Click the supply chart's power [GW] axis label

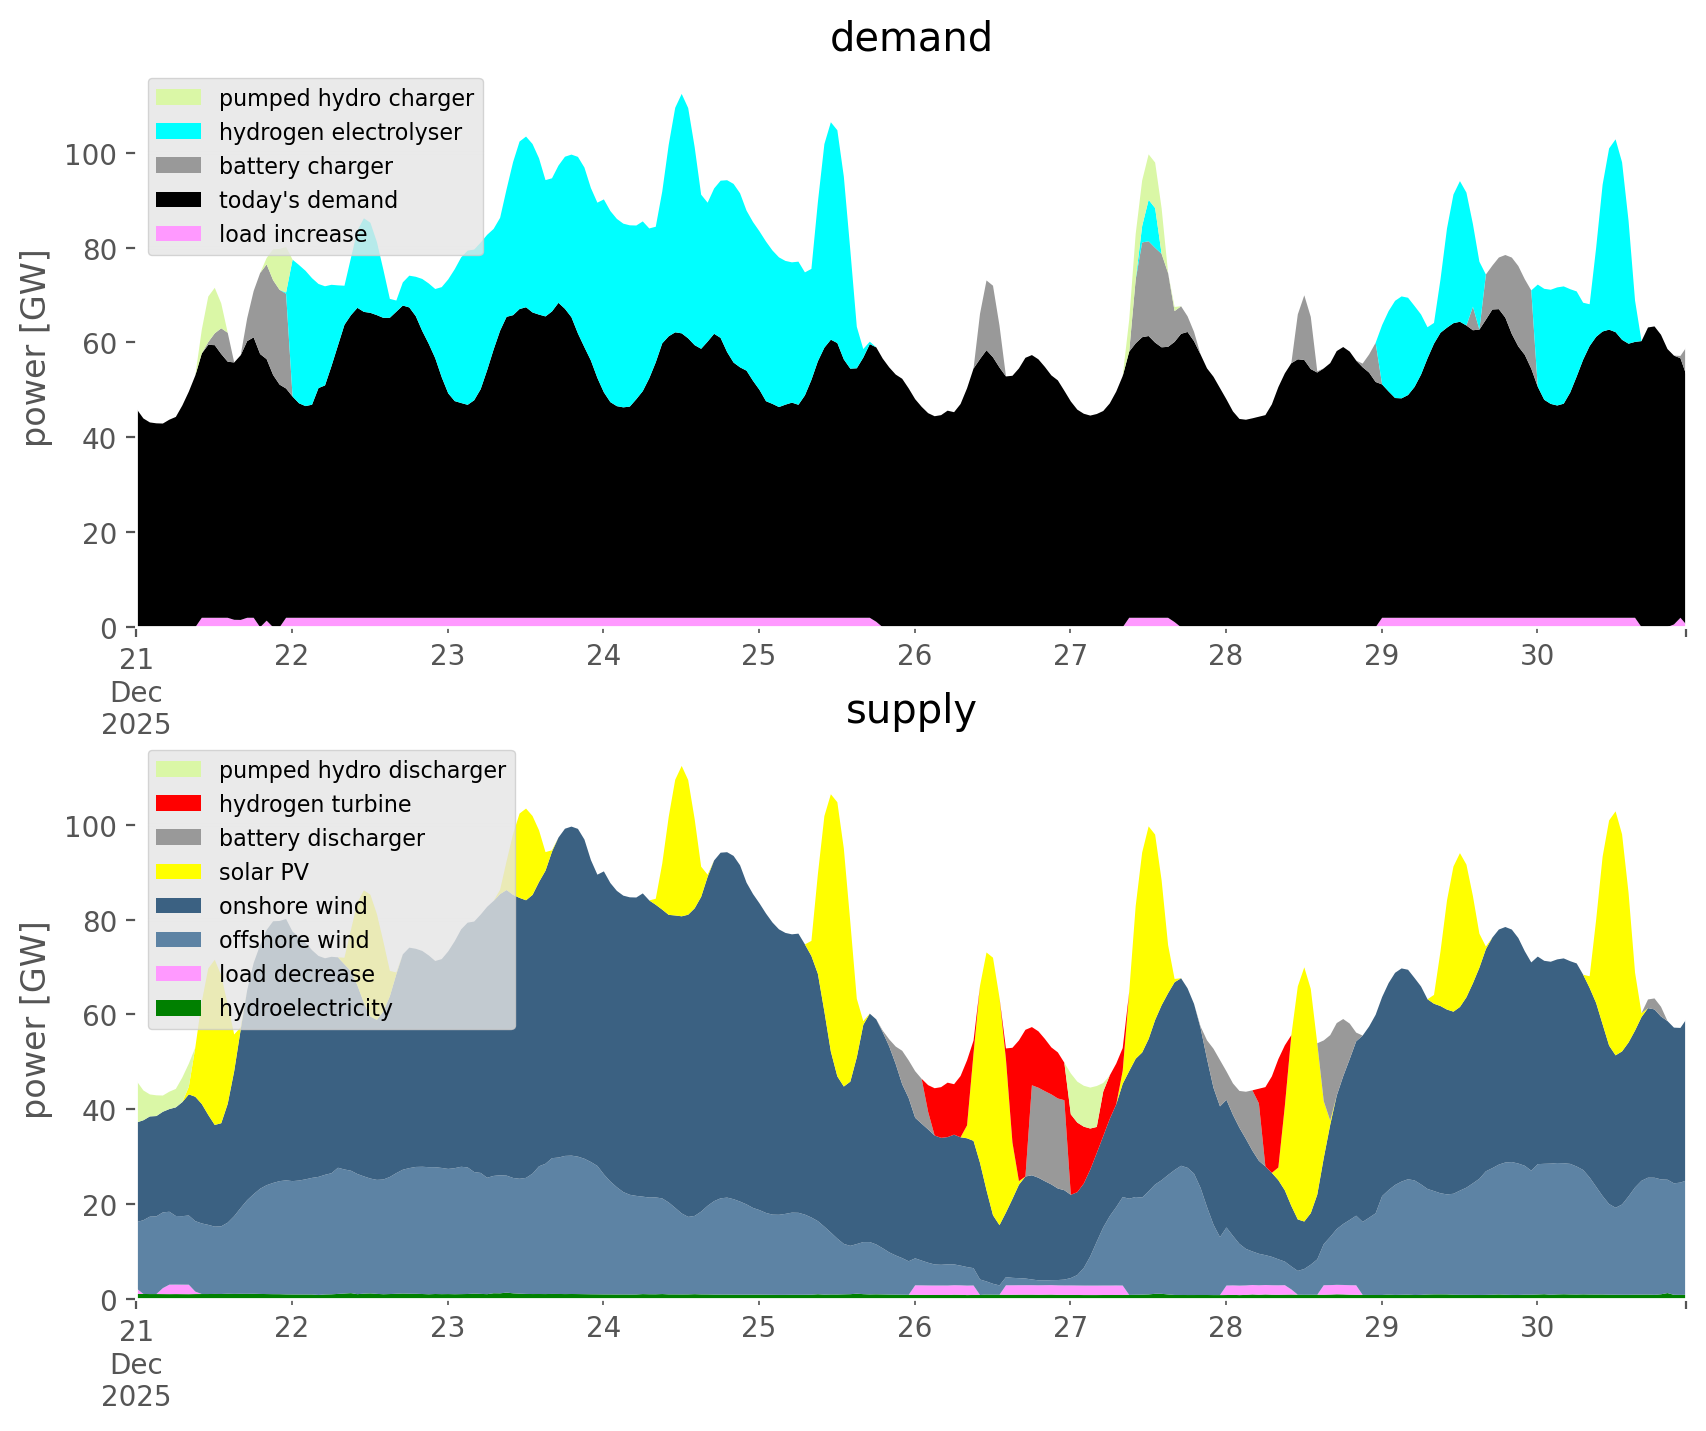[36, 1020]
